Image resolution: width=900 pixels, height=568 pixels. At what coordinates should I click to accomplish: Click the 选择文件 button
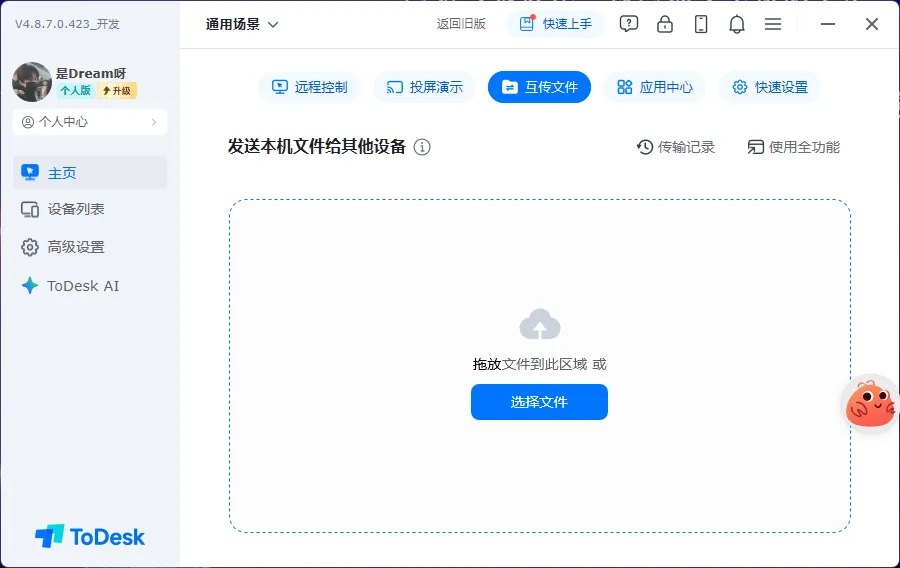pyautogui.click(x=540, y=402)
